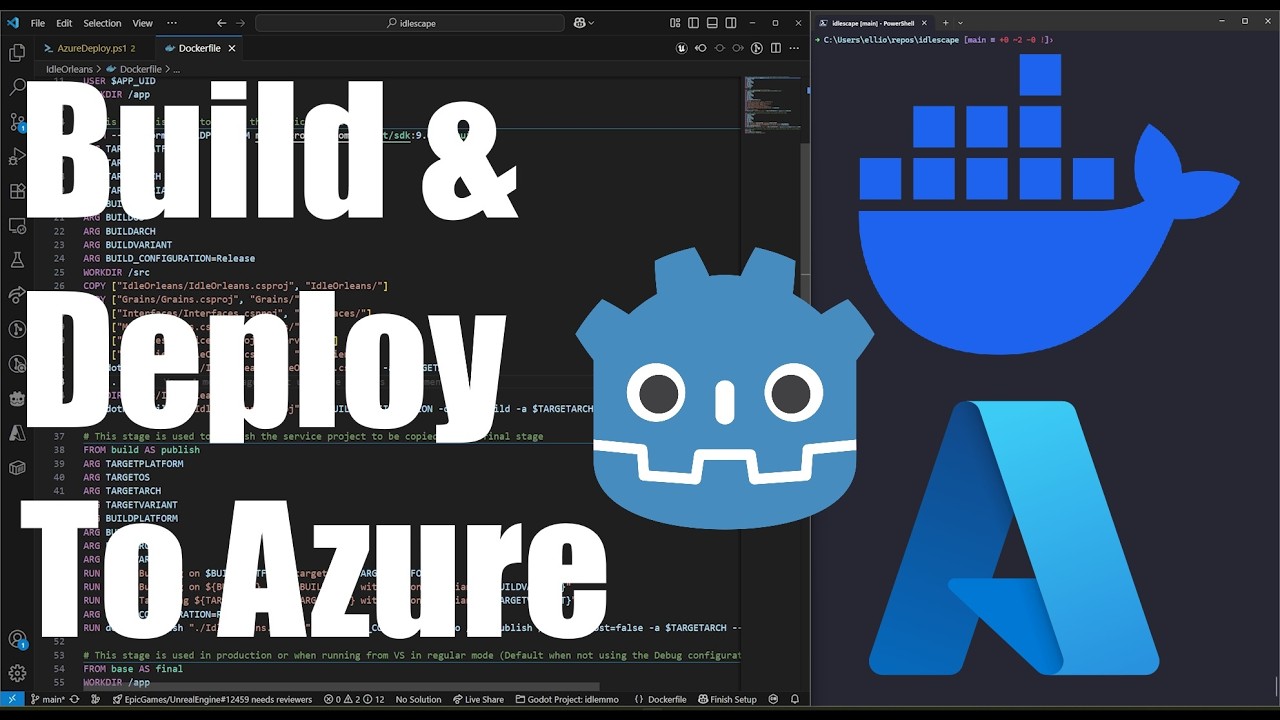Click the remote window indicator in status bar
1280x720 pixels.
tap(12, 699)
